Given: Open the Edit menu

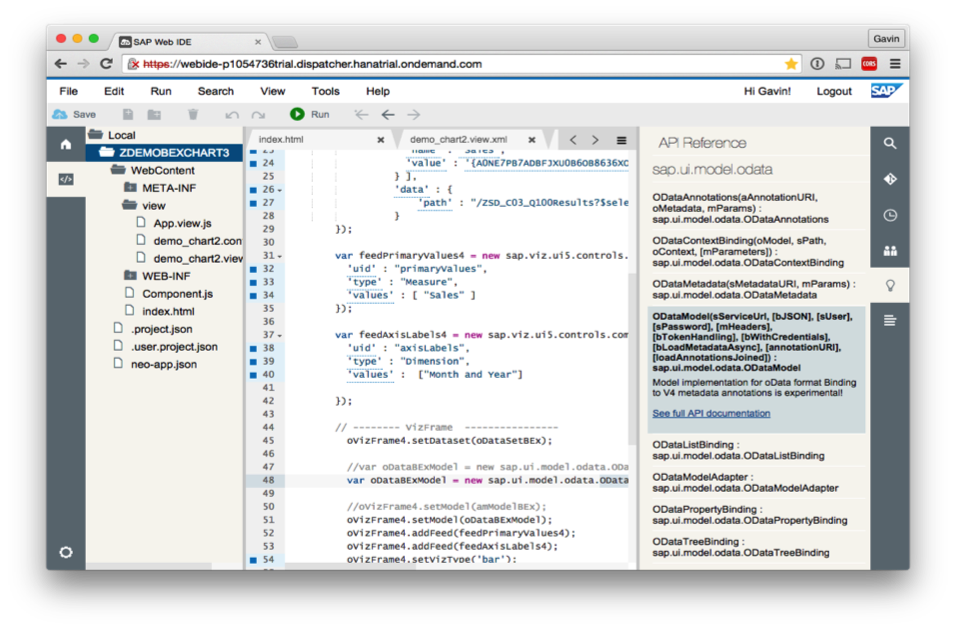Looking at the screenshot, I should (x=114, y=91).
